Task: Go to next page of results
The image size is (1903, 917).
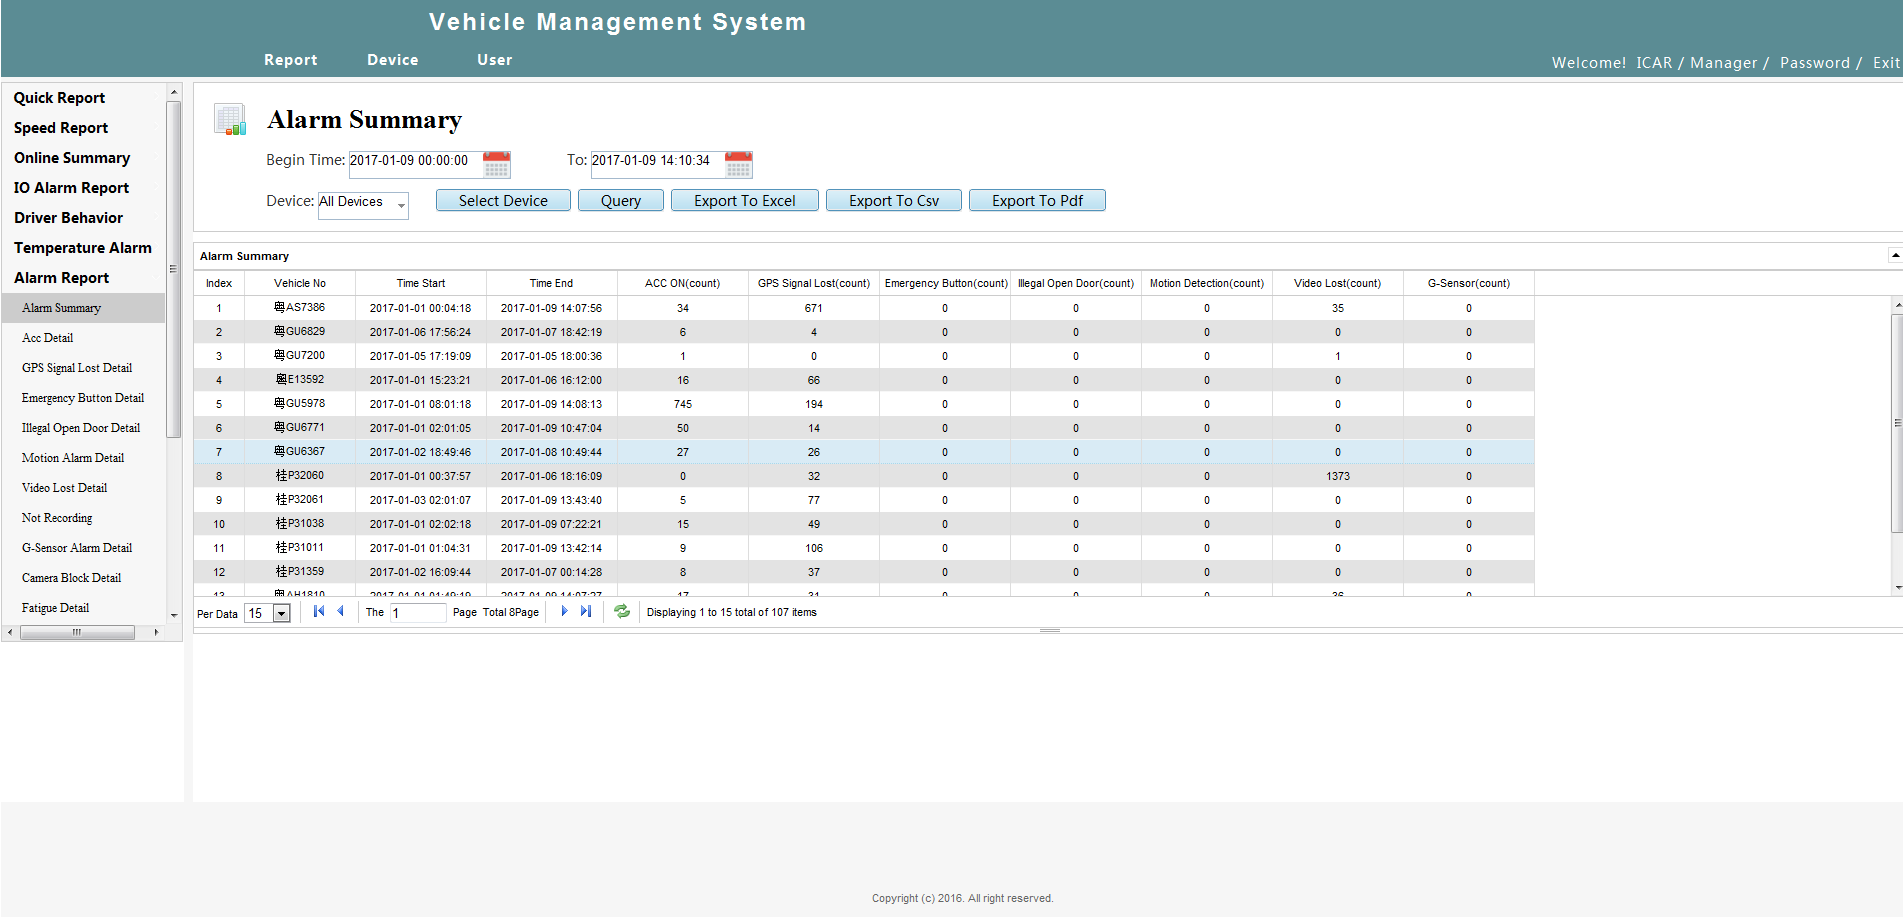Action: [564, 611]
